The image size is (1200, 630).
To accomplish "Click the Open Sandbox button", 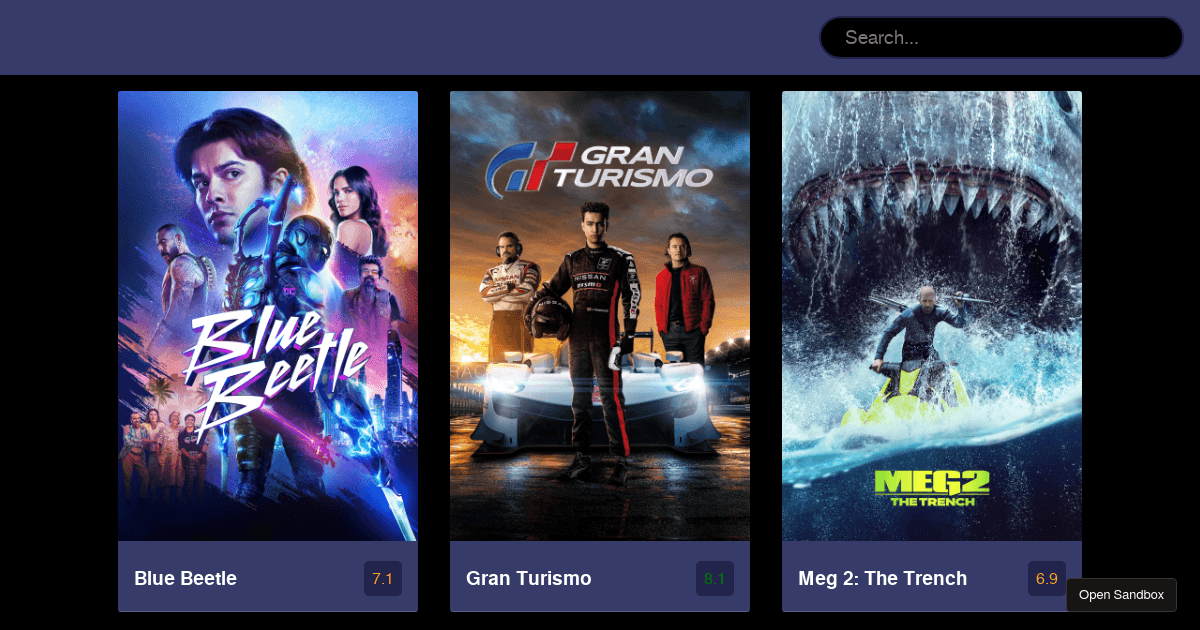I will pyautogui.click(x=1121, y=595).
